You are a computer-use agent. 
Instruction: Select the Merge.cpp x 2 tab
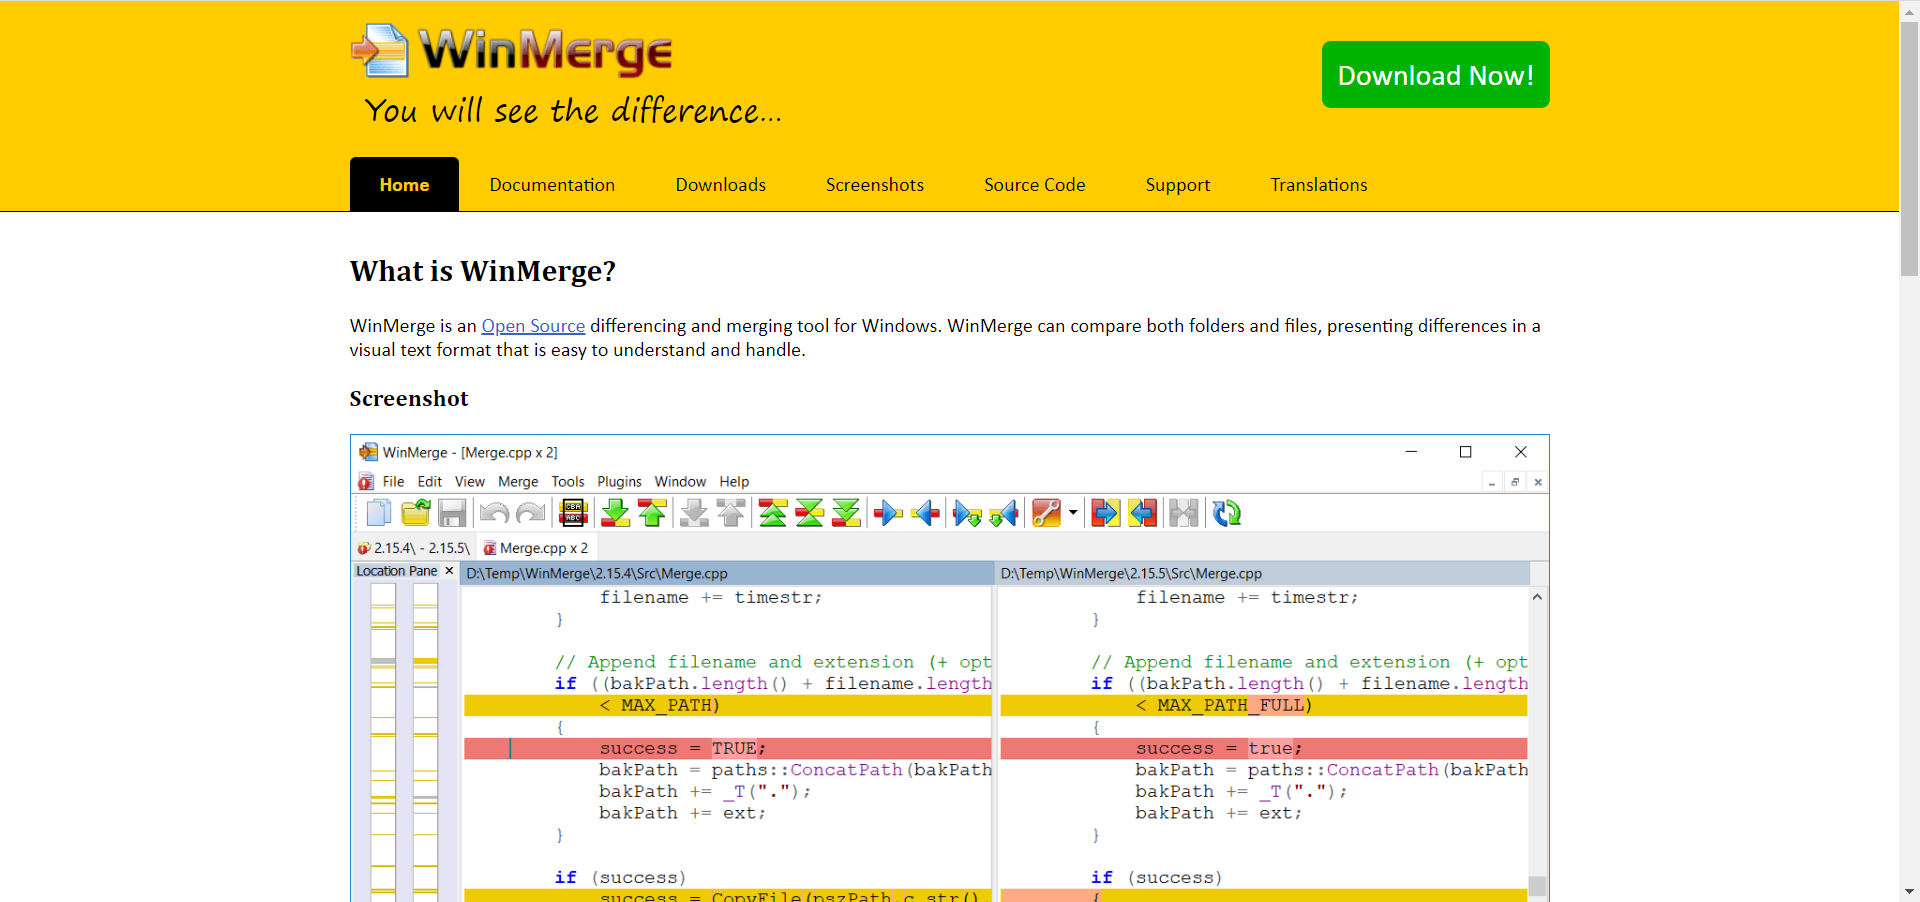(536, 548)
